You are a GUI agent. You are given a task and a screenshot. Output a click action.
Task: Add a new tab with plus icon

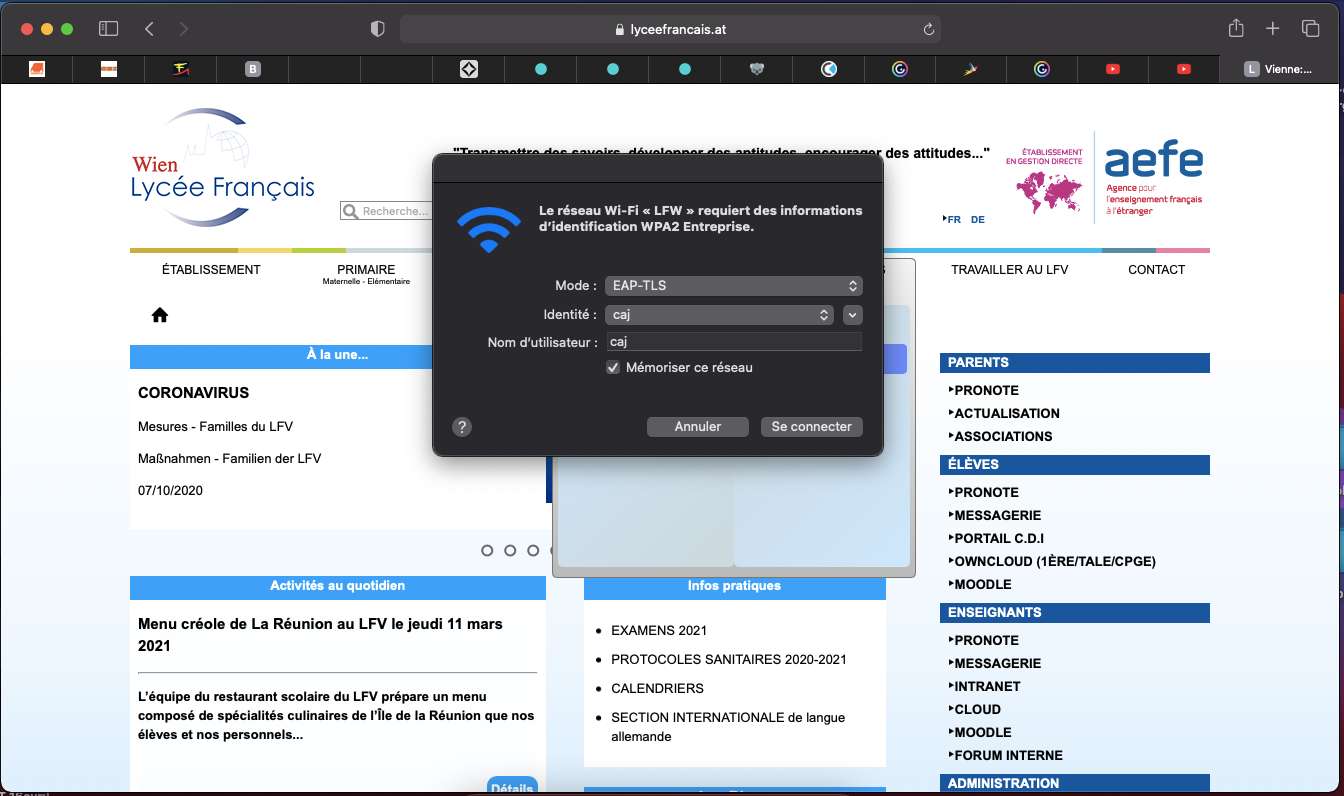[1273, 29]
